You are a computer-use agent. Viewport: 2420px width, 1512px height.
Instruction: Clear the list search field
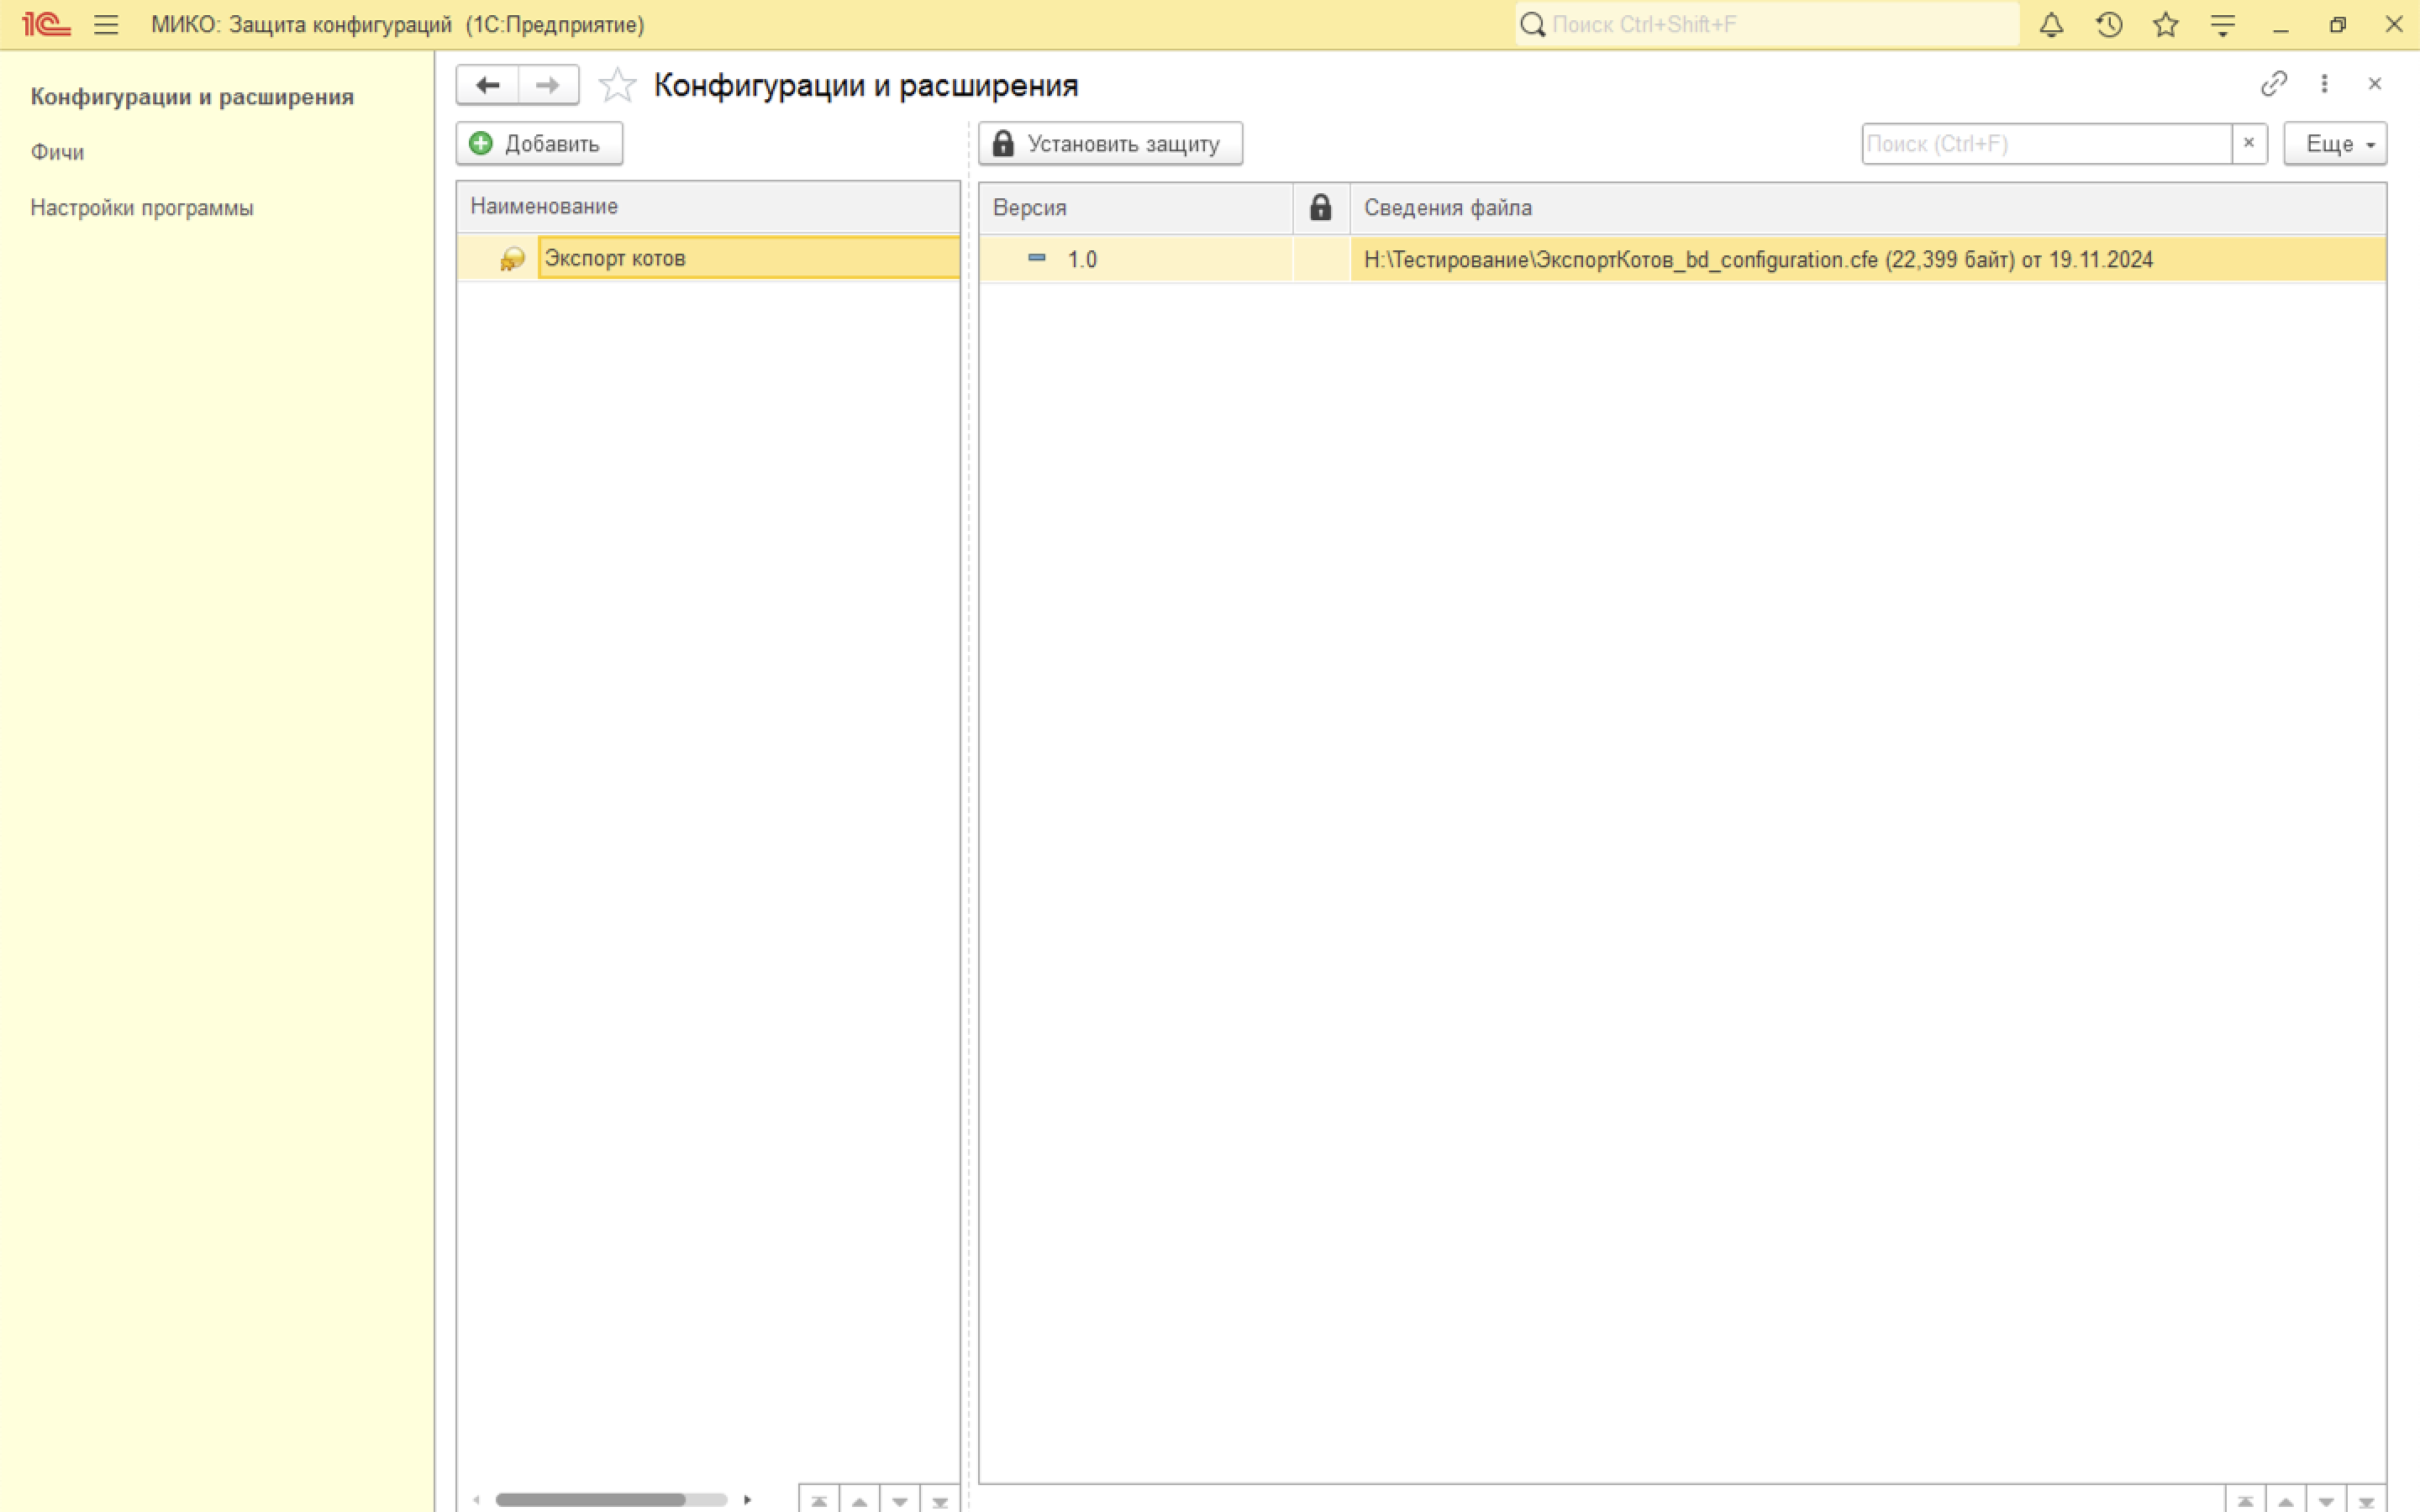2249,143
